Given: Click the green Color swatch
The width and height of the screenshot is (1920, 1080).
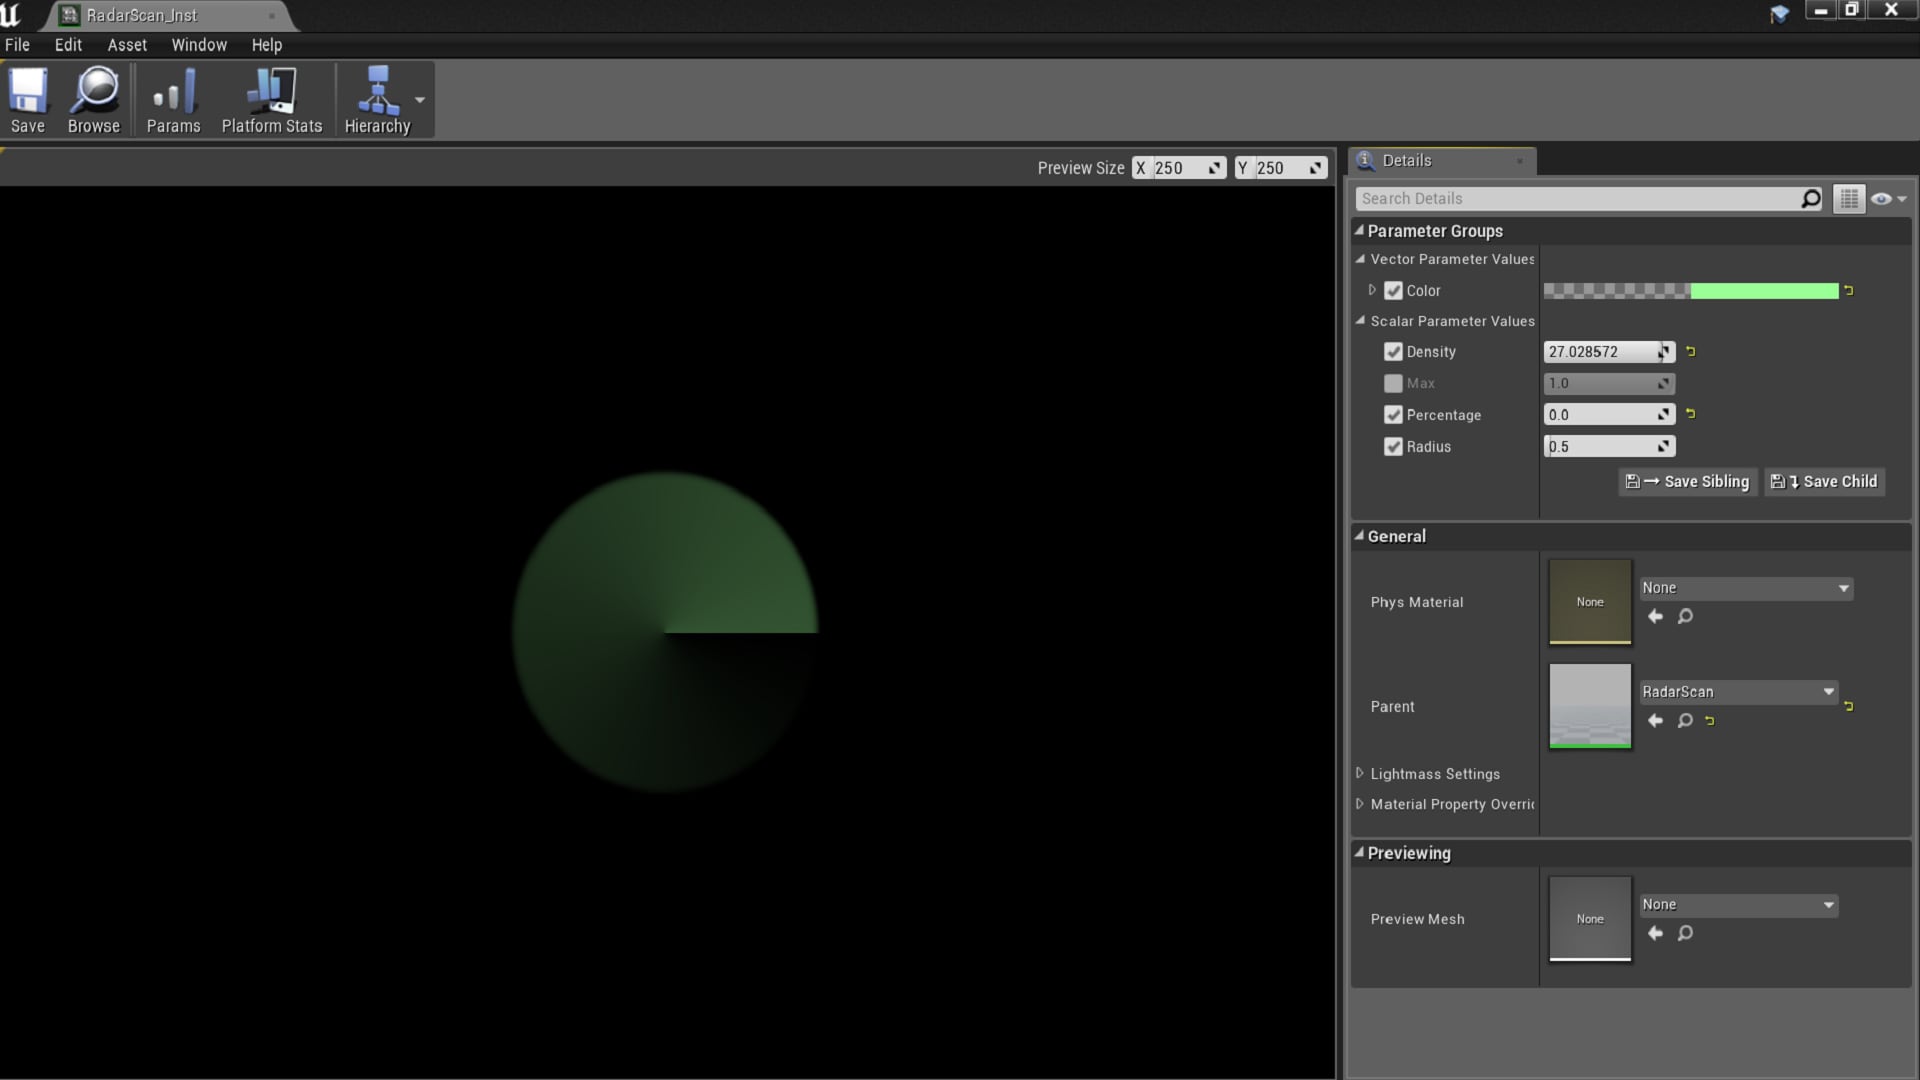Looking at the screenshot, I should tap(1765, 290).
